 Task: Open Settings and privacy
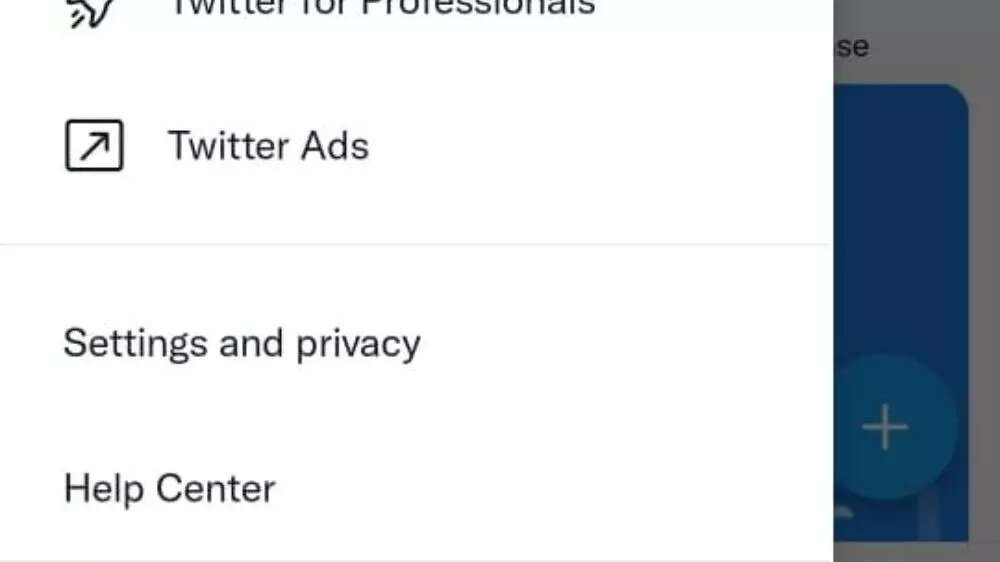click(x=242, y=344)
